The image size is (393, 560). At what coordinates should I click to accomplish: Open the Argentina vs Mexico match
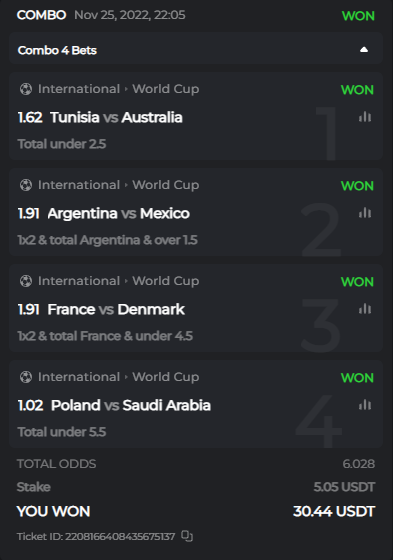(118, 214)
